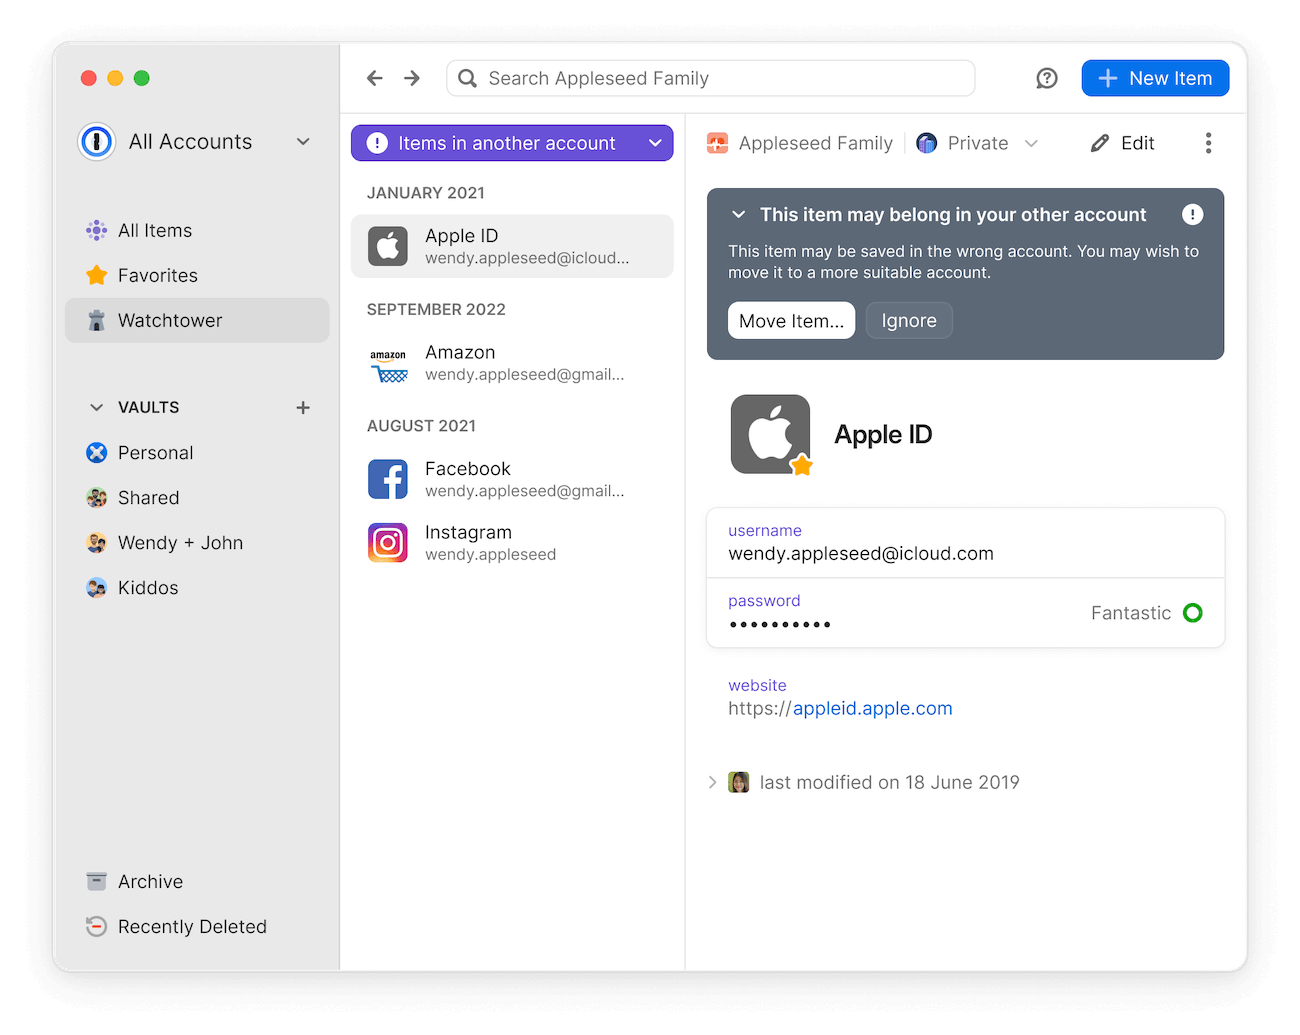Select the Personal vault globe icon
Screen dimensions: 1300x1035
pyautogui.click(x=96, y=452)
